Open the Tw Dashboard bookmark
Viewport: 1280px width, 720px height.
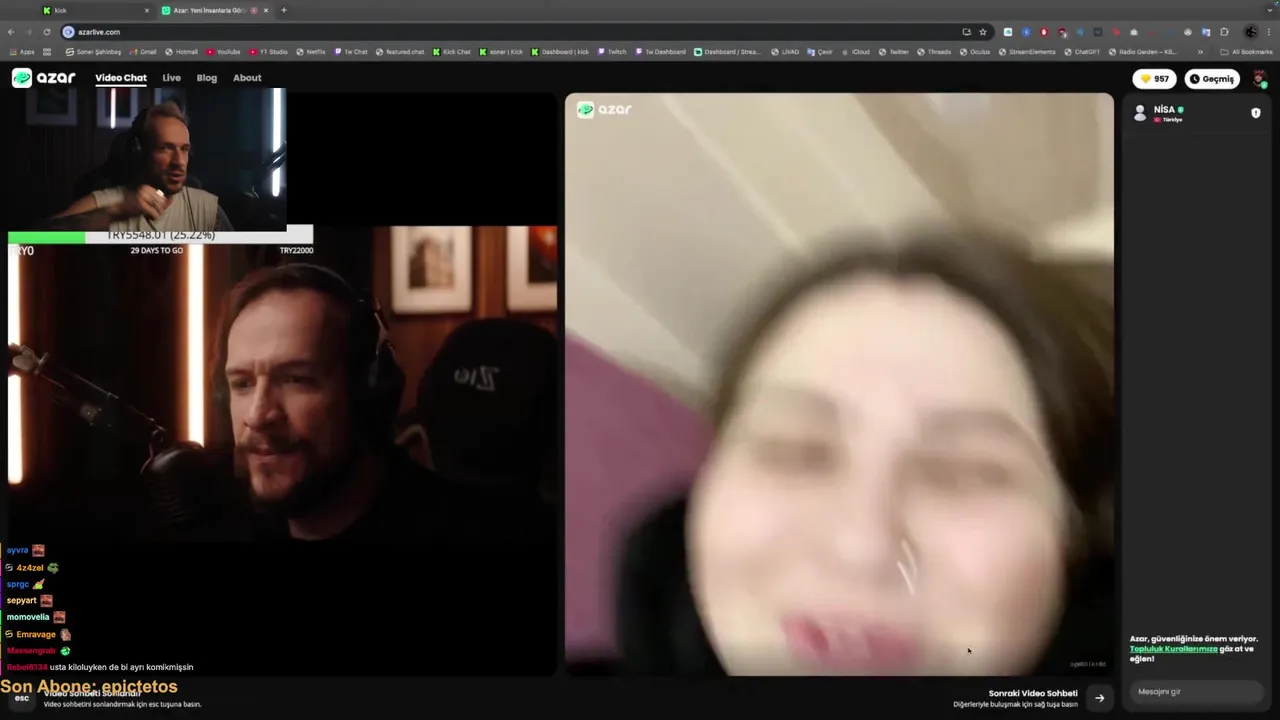click(660, 52)
